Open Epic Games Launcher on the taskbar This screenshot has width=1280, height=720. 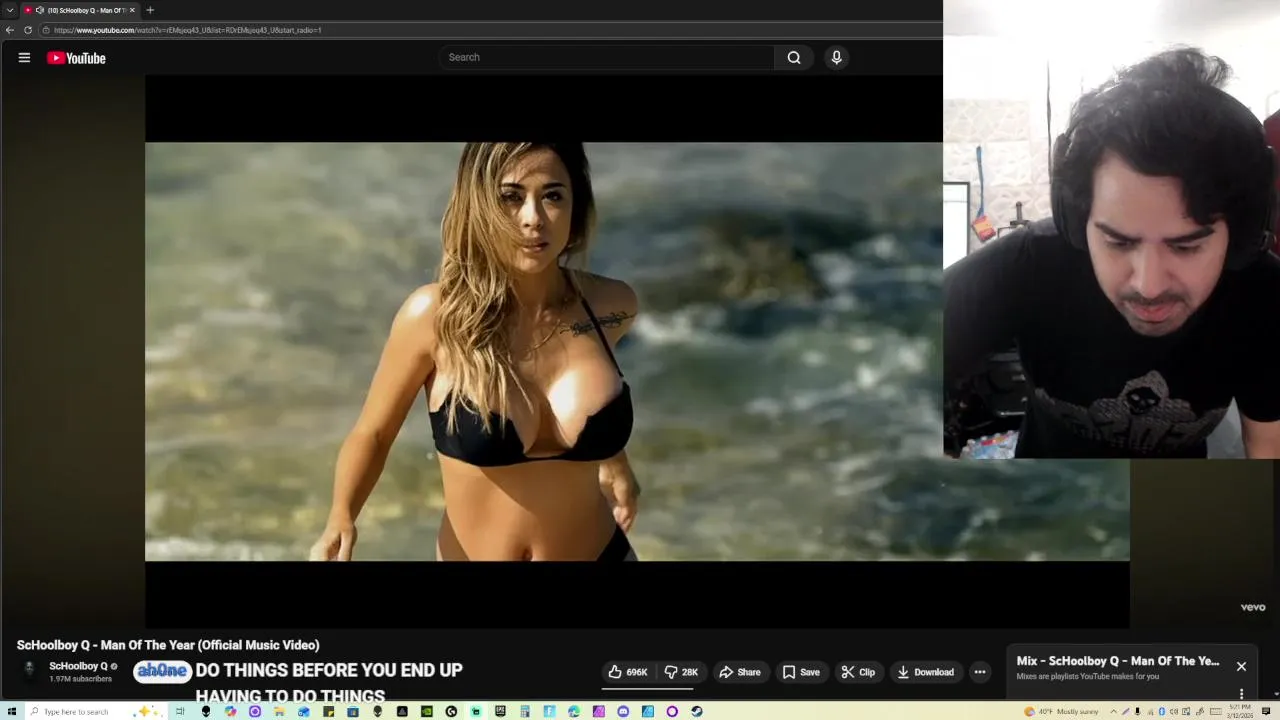500,711
